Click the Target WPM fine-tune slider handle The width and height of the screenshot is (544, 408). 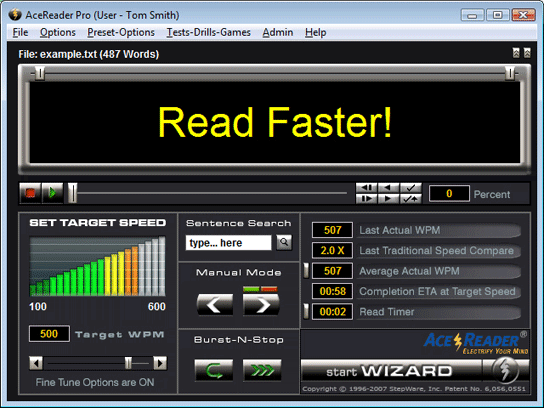128,363
